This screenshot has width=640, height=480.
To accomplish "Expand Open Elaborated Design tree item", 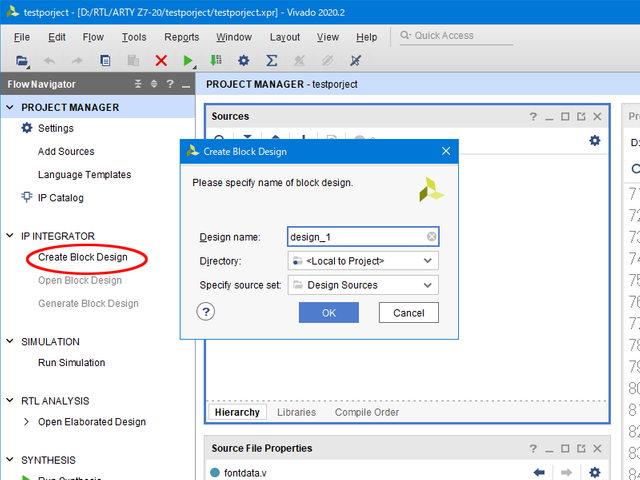I will tap(27, 422).
